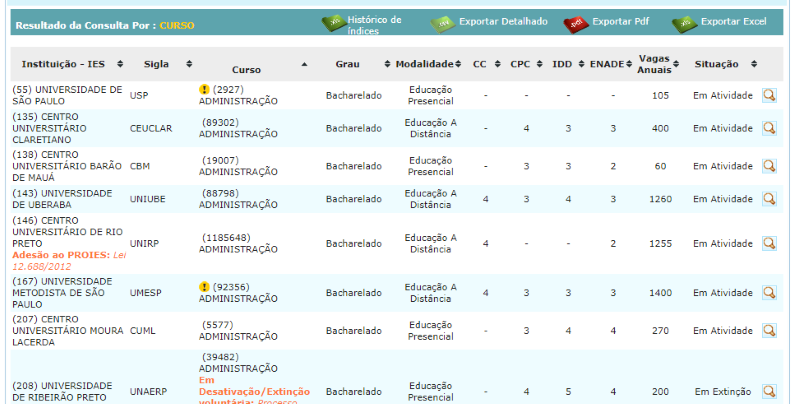Click Em Desativação/Extinção voluntária note
Image resolution: width=800 pixels, height=404 pixels.
(x=254, y=390)
